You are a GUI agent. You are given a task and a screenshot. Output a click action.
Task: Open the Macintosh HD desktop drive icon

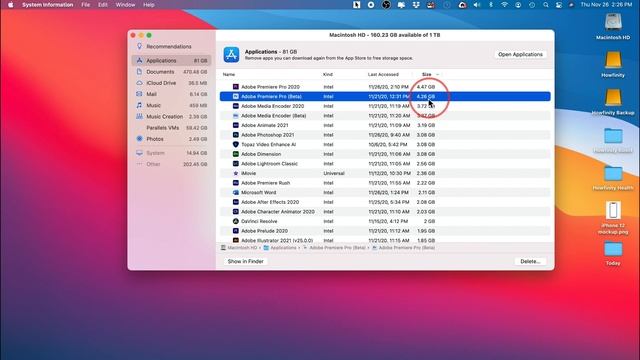[x=613, y=23]
